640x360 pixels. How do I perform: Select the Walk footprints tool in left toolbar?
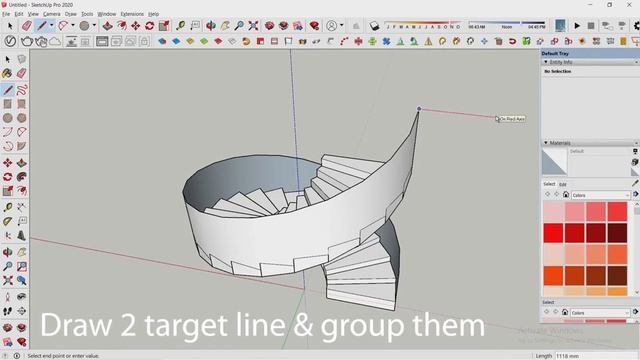[7, 311]
